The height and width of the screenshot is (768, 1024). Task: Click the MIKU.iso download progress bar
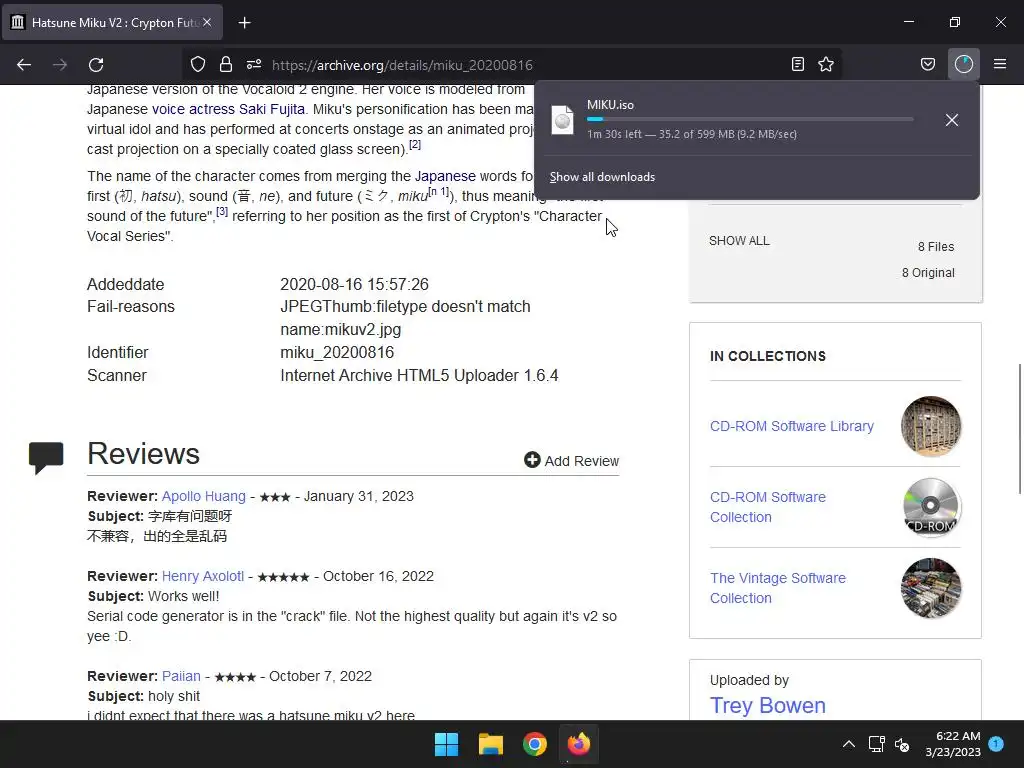tap(750, 120)
